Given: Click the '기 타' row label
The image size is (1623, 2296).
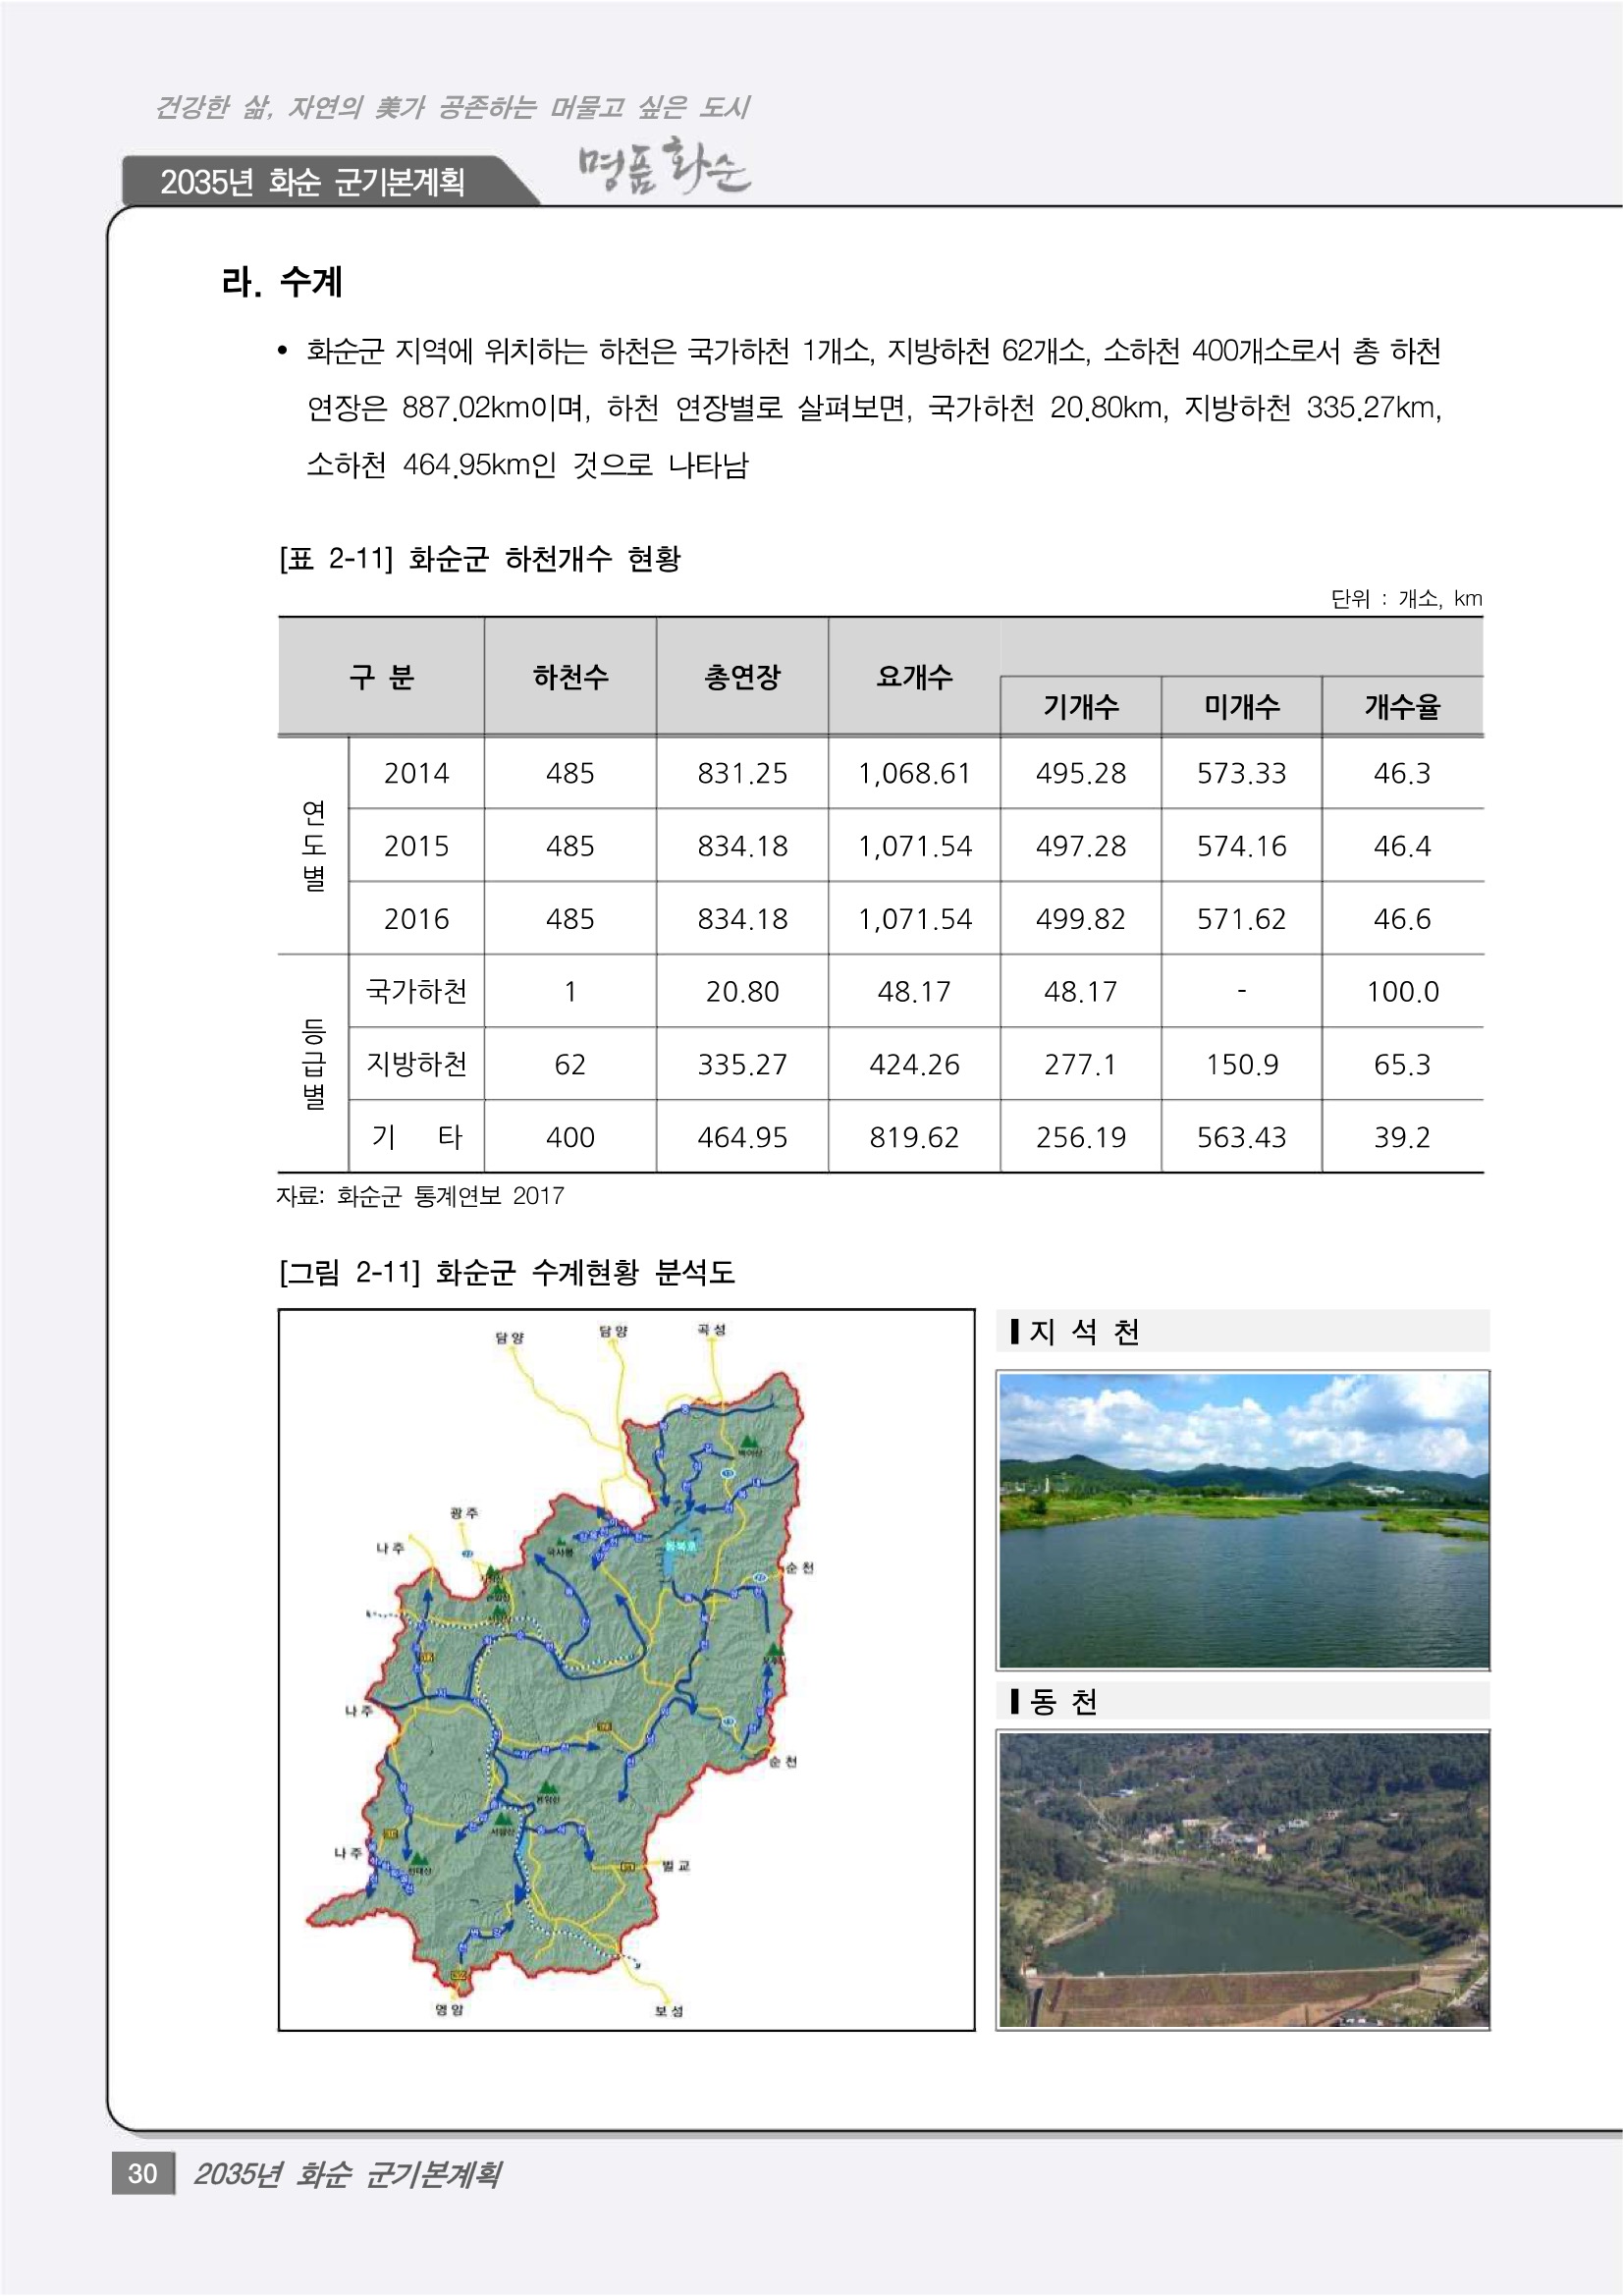Looking at the screenshot, I should point(417,1137).
